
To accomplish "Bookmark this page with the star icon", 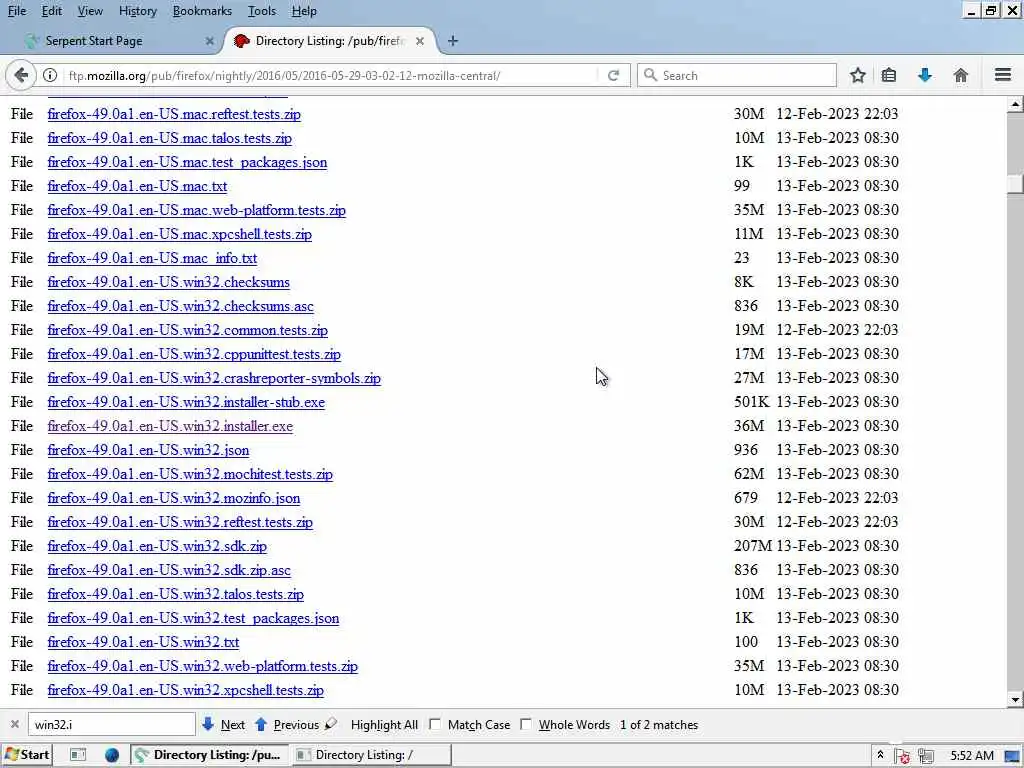I will click(857, 75).
